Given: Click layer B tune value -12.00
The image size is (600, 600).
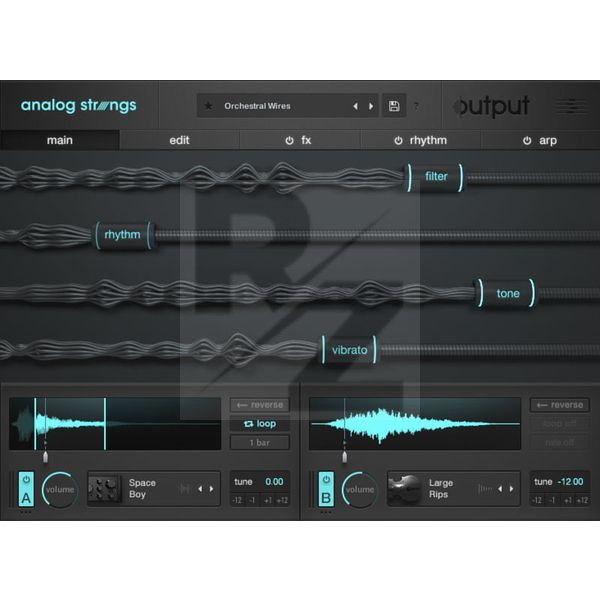Looking at the screenshot, I should pyautogui.click(x=571, y=482).
